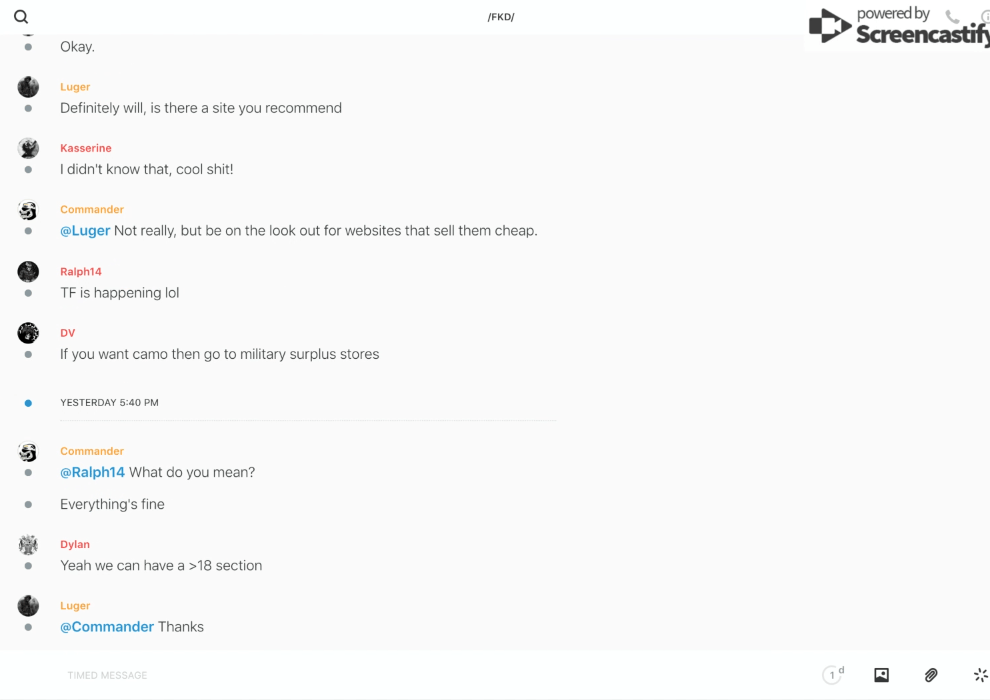Click the Ralph14 sender name
The width and height of the screenshot is (990, 700).
[81, 272]
